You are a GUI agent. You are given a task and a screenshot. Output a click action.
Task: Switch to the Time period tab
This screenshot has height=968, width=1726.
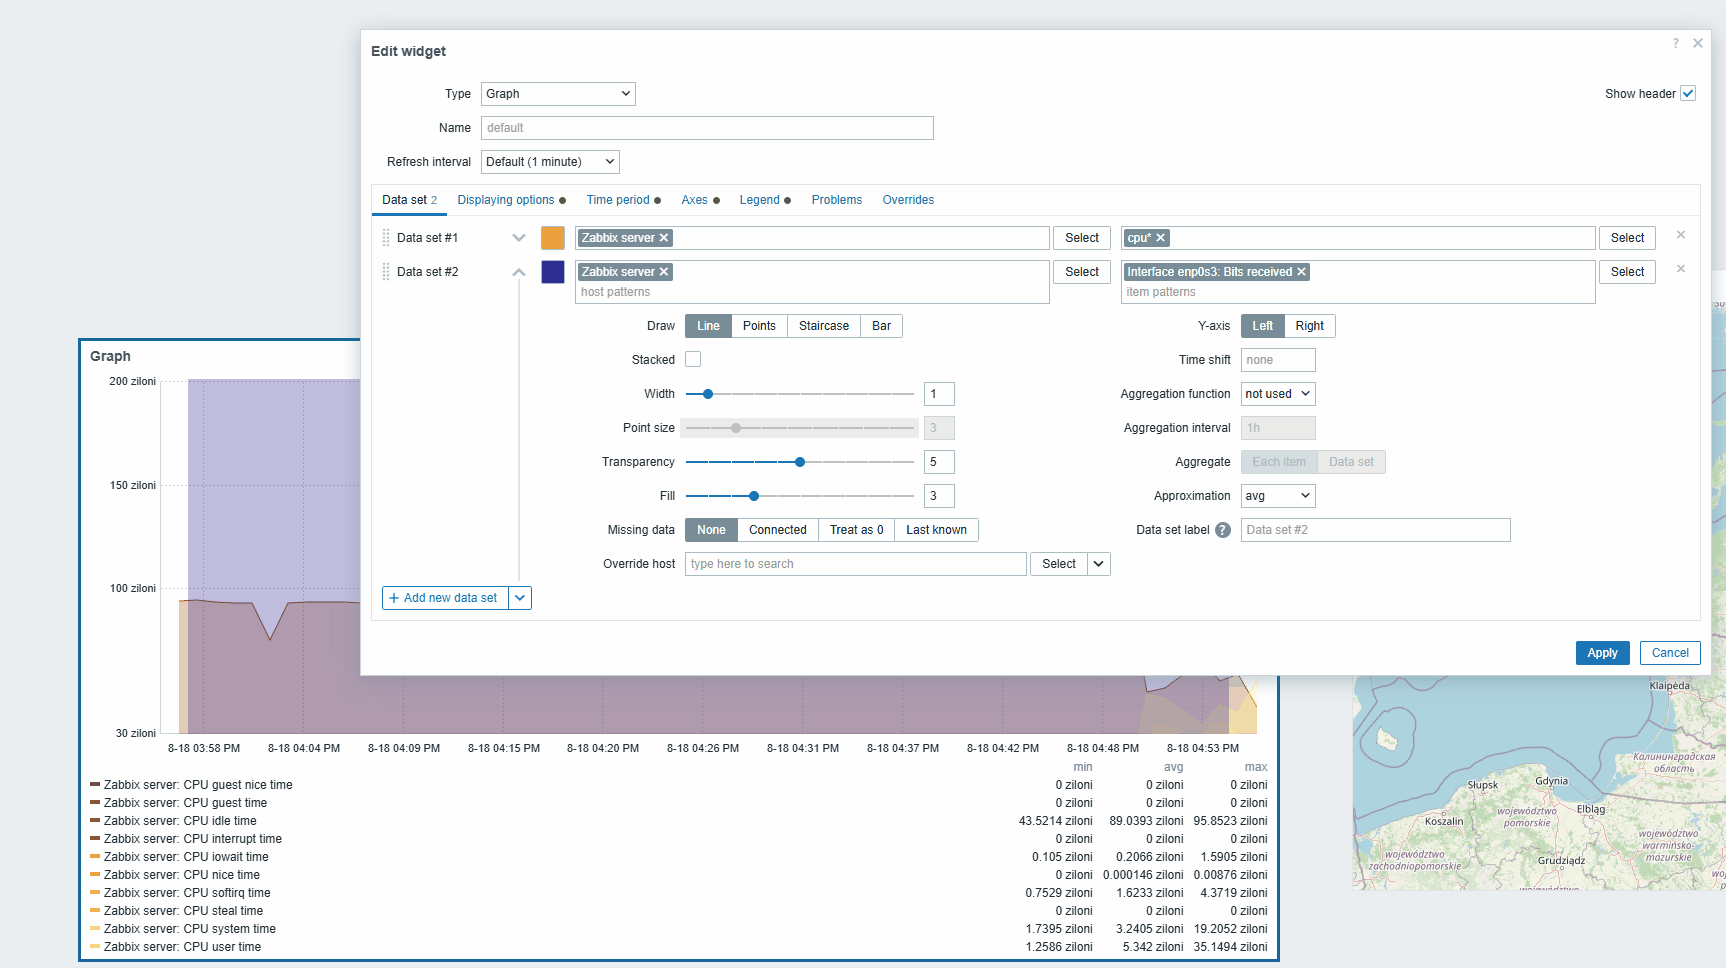click(x=623, y=200)
